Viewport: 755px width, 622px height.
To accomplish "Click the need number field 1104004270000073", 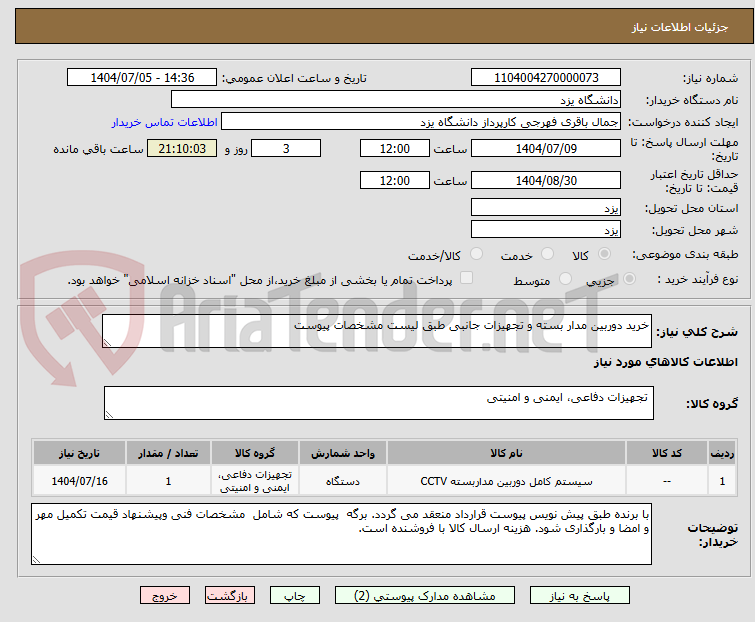I will tap(546, 78).
